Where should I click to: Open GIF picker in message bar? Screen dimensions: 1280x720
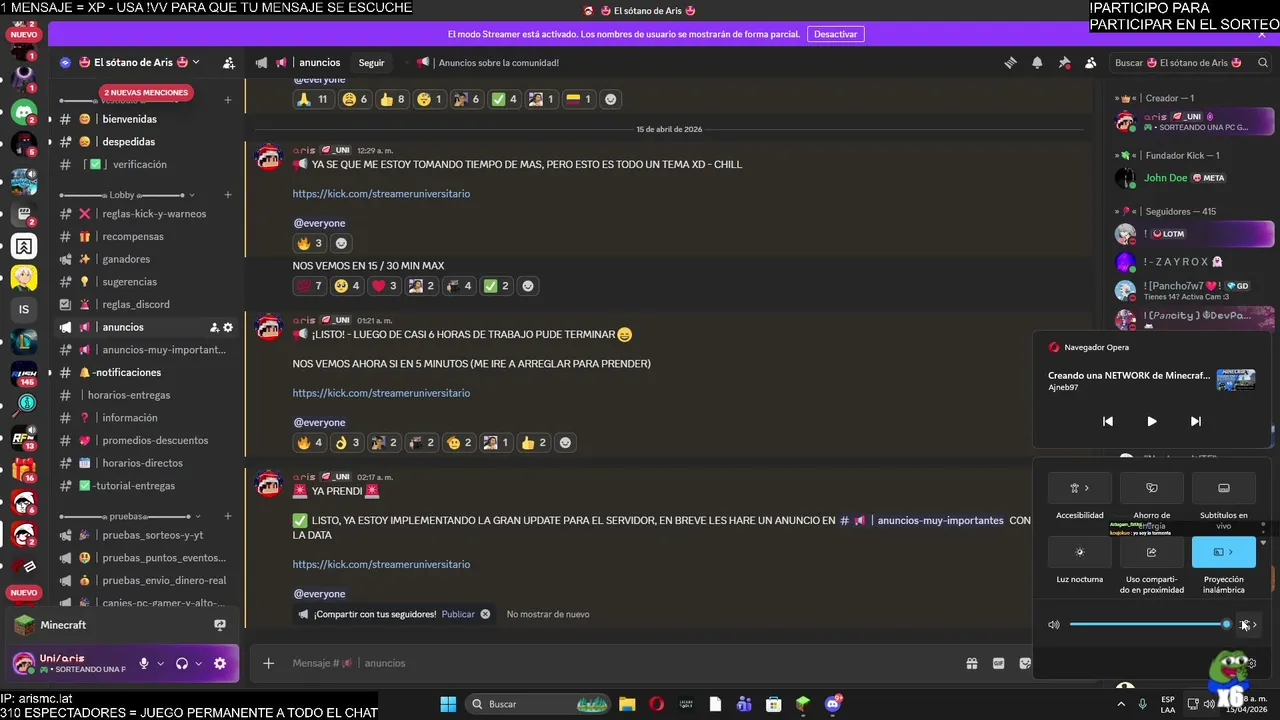pyautogui.click(x=998, y=663)
